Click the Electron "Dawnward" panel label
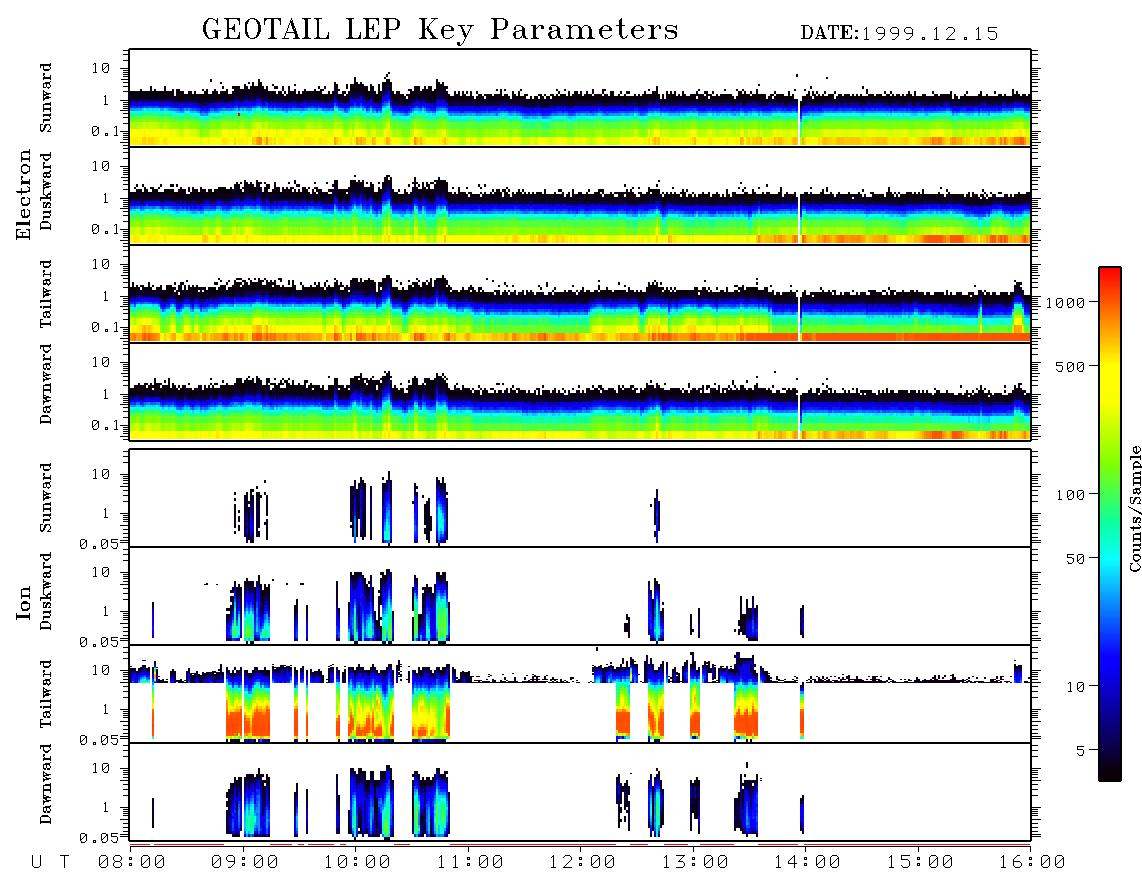1142x880 pixels. (46, 384)
